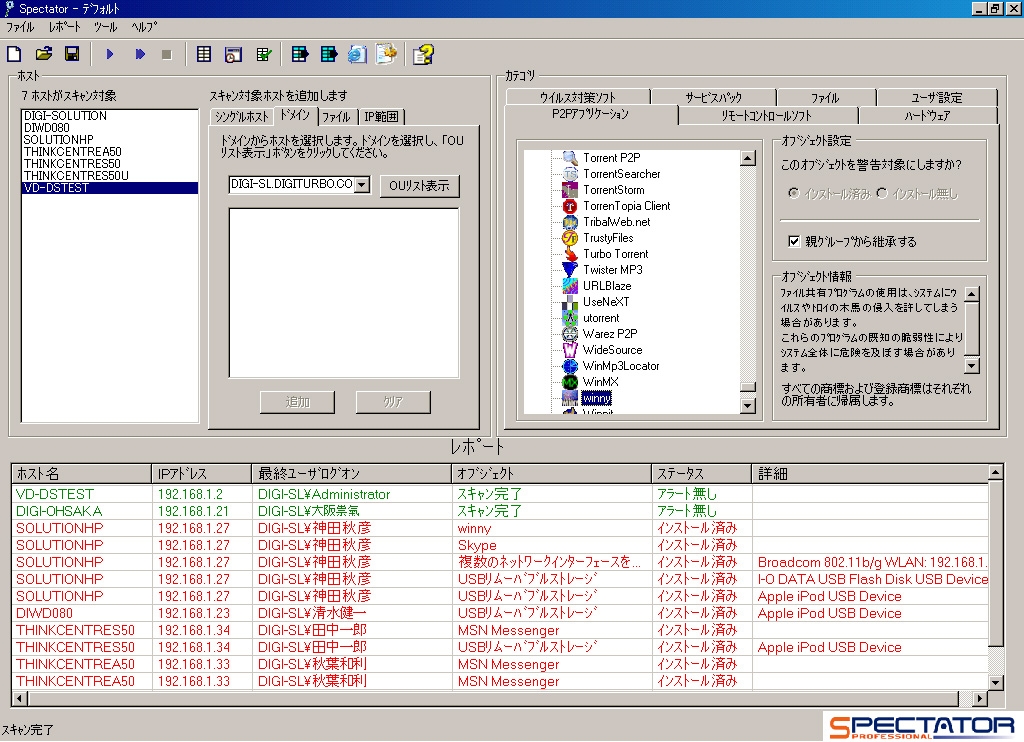Viewport: 1024px width, 742px height.
Task: Click the クリア button
Action: point(392,402)
